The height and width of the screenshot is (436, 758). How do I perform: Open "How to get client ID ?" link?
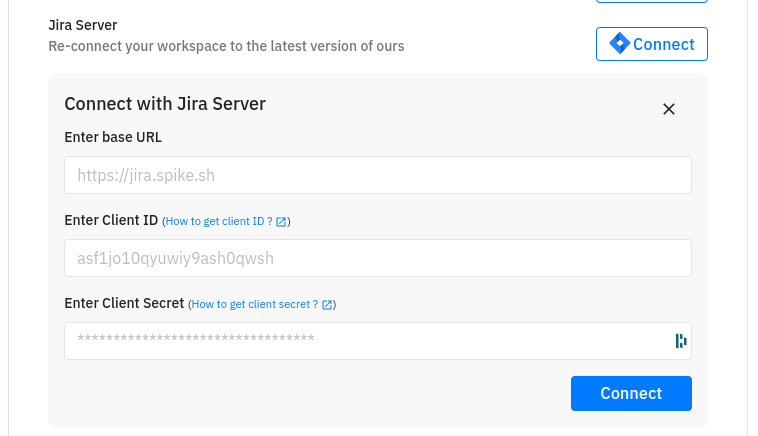pos(219,221)
